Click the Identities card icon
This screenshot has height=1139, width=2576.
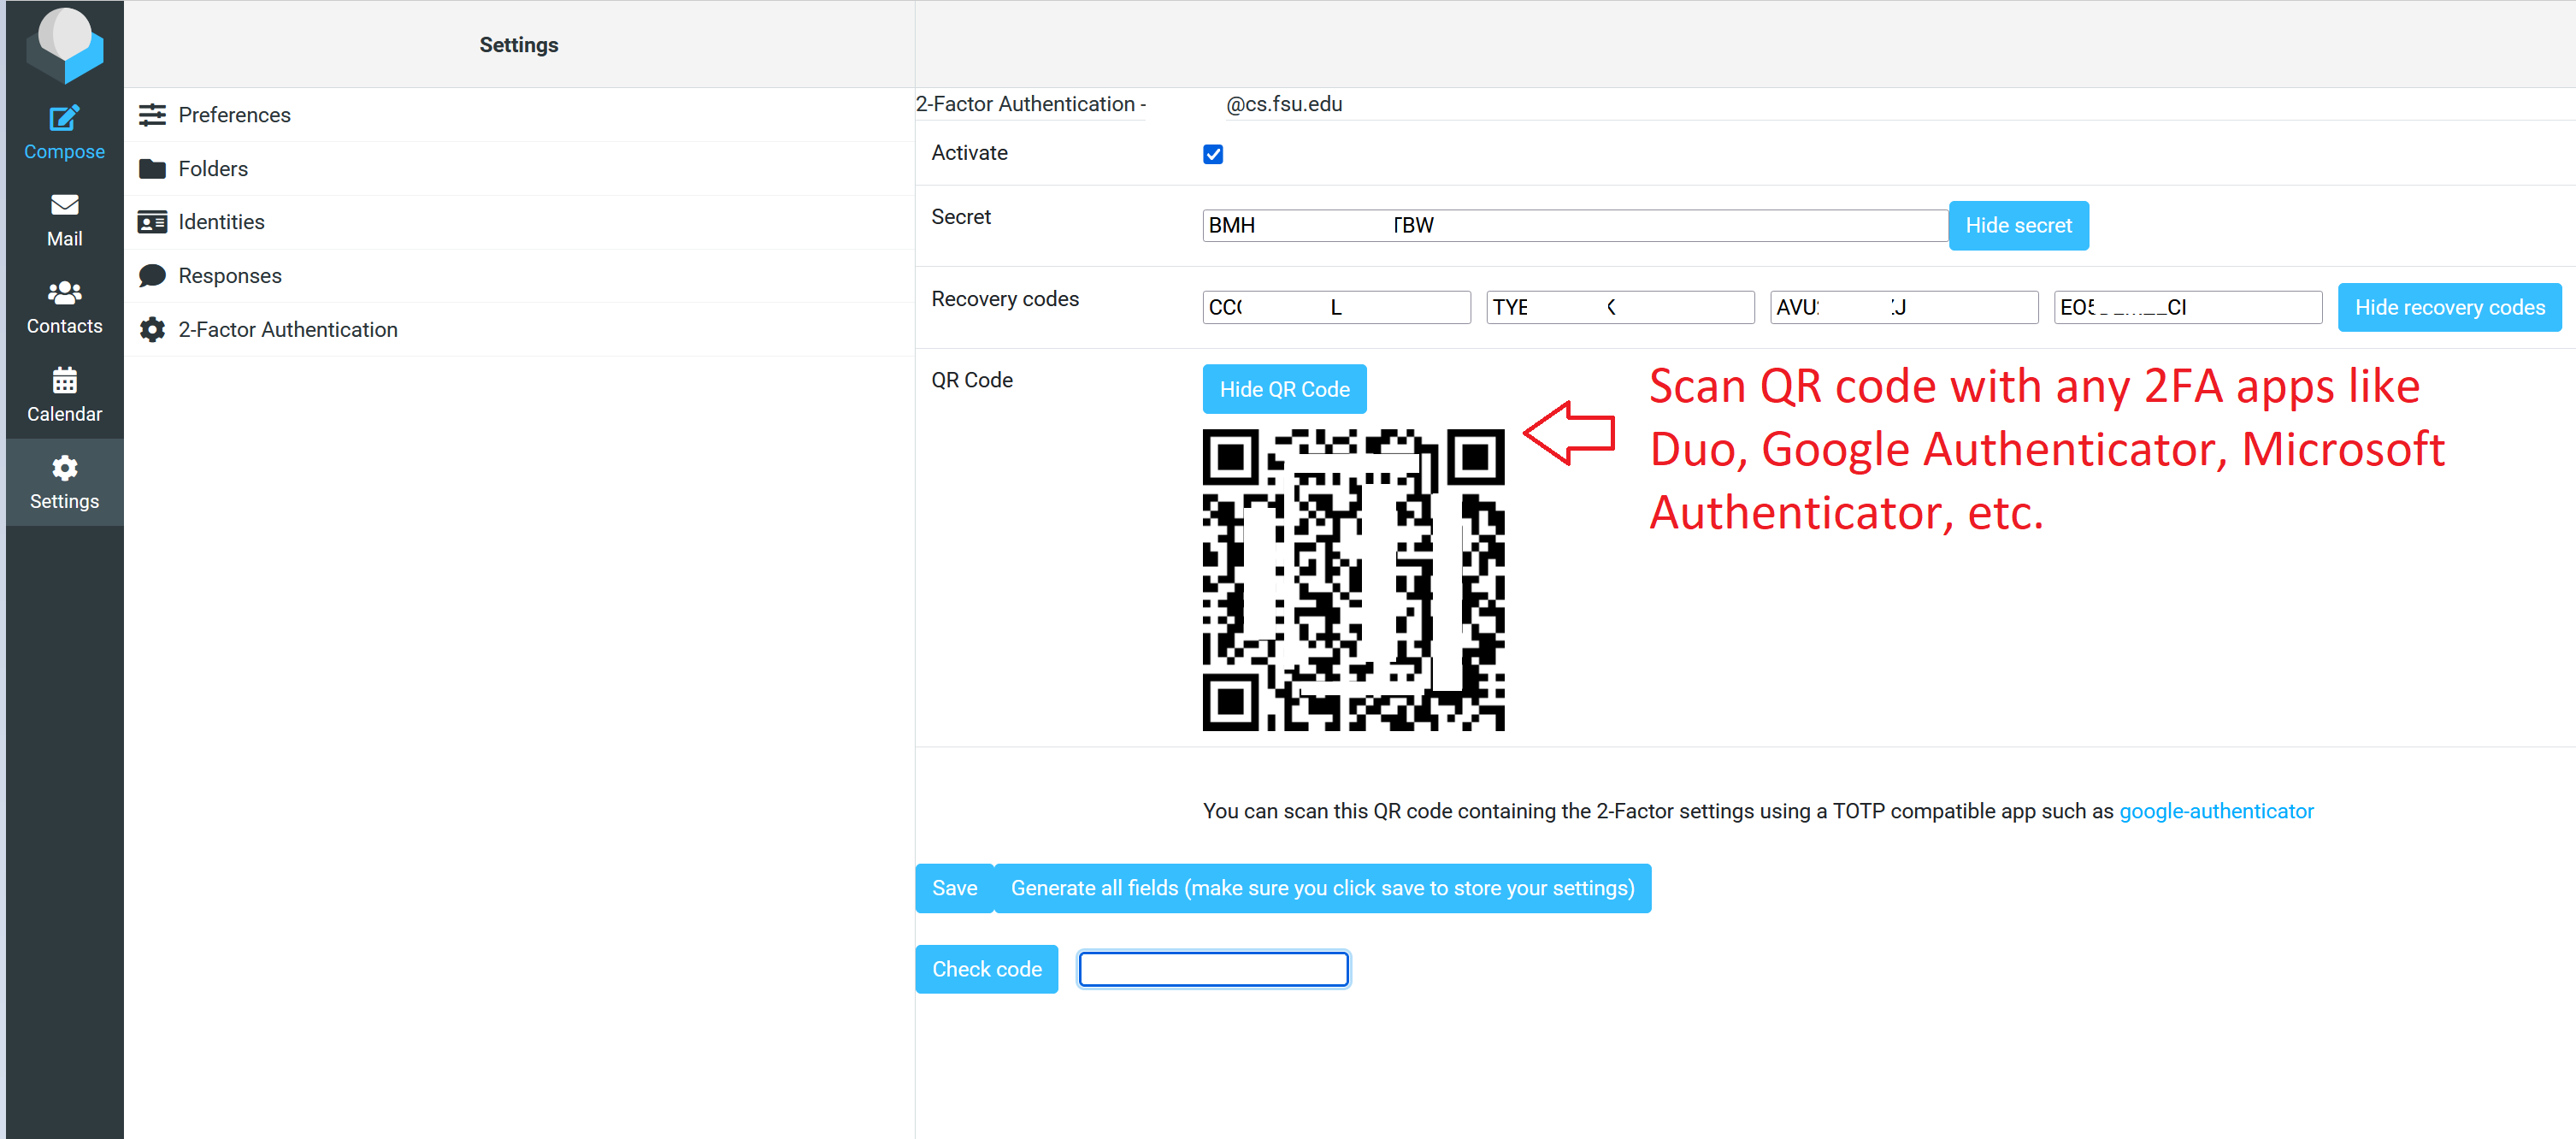152,222
